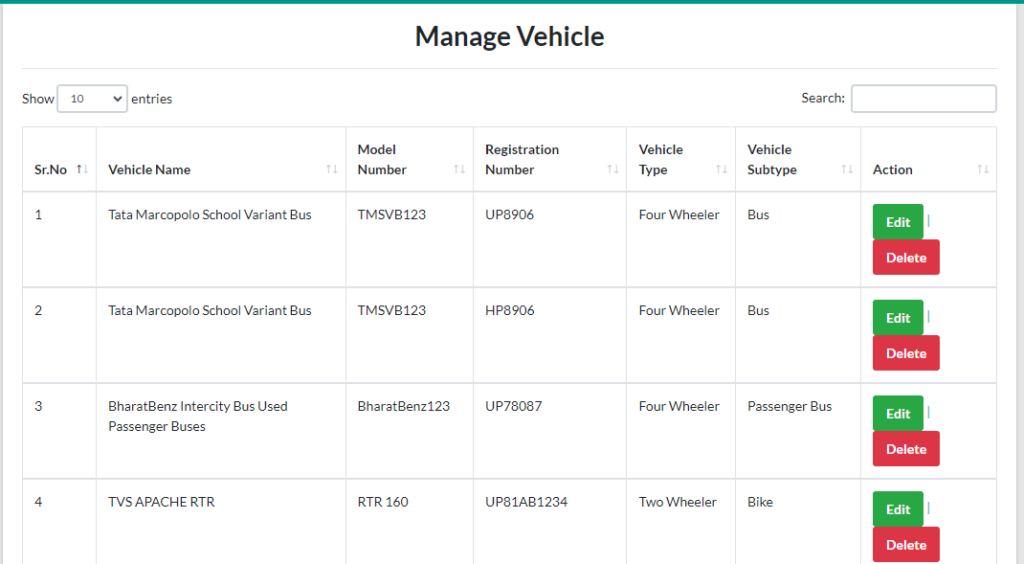
Task: Click registration number UP8906
Action: 509,215
